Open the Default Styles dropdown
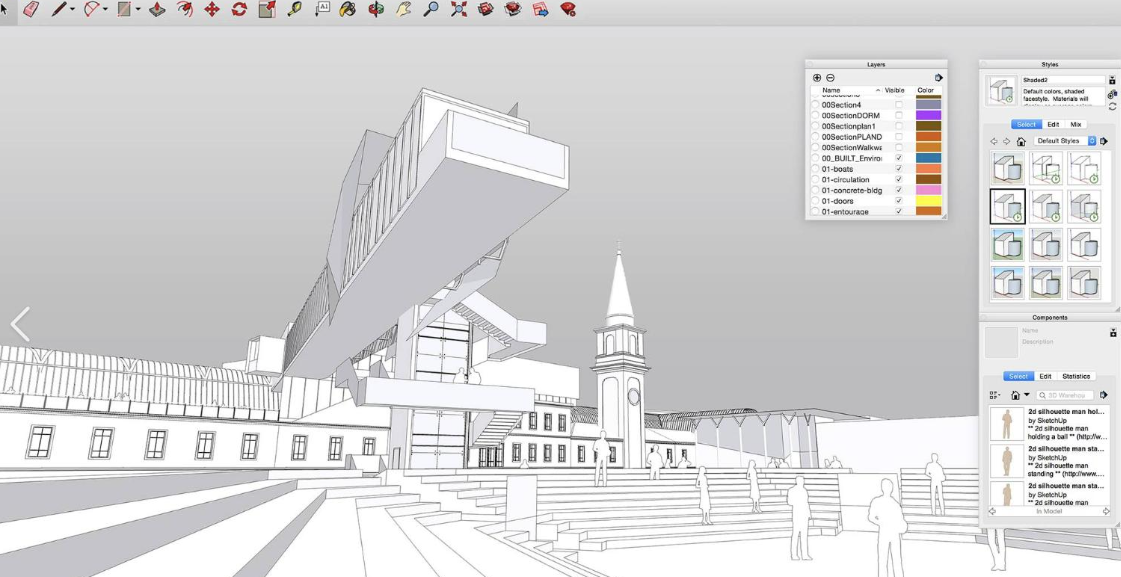This screenshot has height=577, width=1121. tap(1065, 141)
